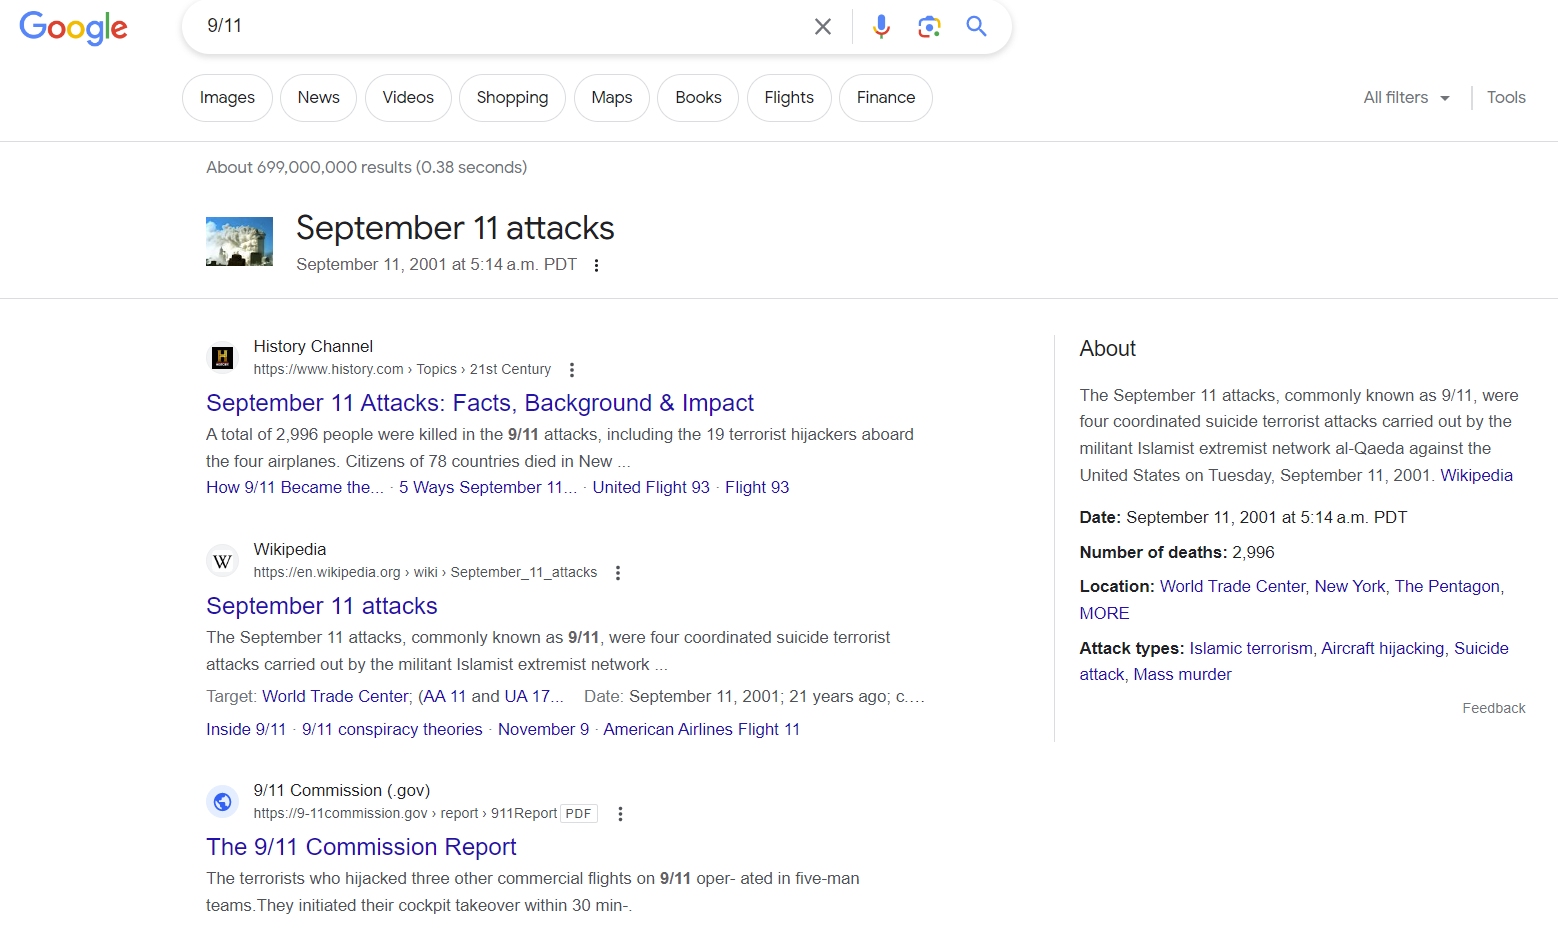Click the 'Number of deaths: 2,996' fact
Image resolution: width=1558 pixels, height=931 pixels.
pyautogui.click(x=1177, y=553)
